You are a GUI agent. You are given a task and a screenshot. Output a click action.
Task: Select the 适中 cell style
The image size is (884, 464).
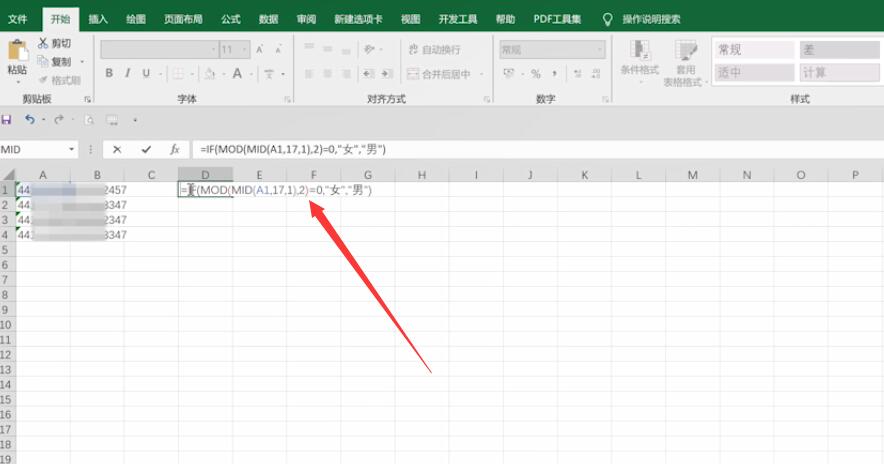(754, 72)
